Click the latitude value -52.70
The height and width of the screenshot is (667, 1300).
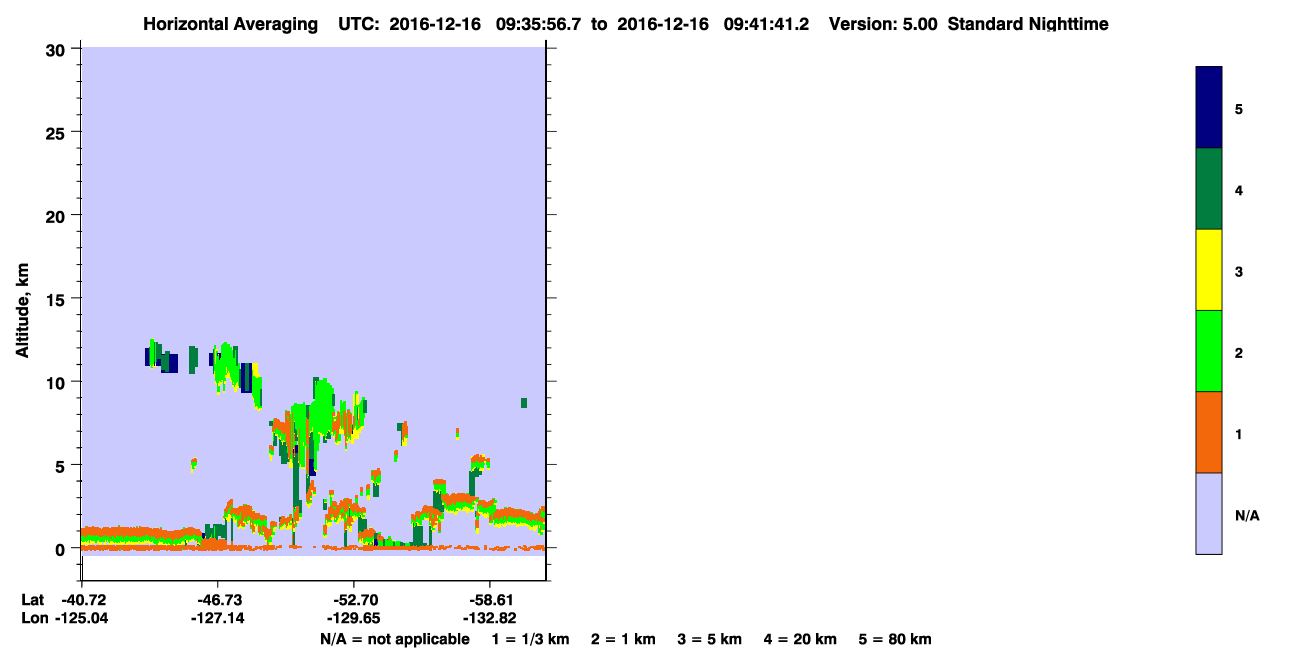[355, 599]
